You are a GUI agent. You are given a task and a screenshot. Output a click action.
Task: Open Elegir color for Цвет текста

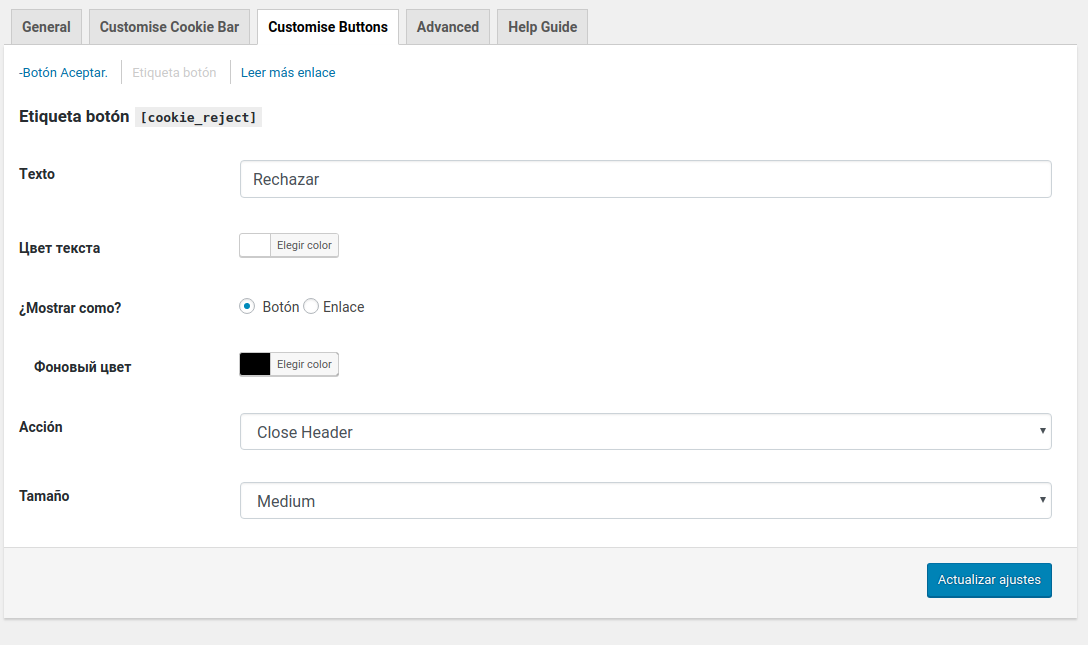click(x=304, y=245)
